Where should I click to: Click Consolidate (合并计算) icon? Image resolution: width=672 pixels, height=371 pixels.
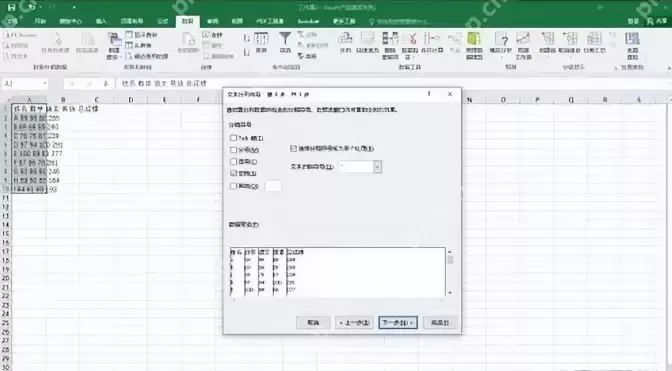[432, 42]
